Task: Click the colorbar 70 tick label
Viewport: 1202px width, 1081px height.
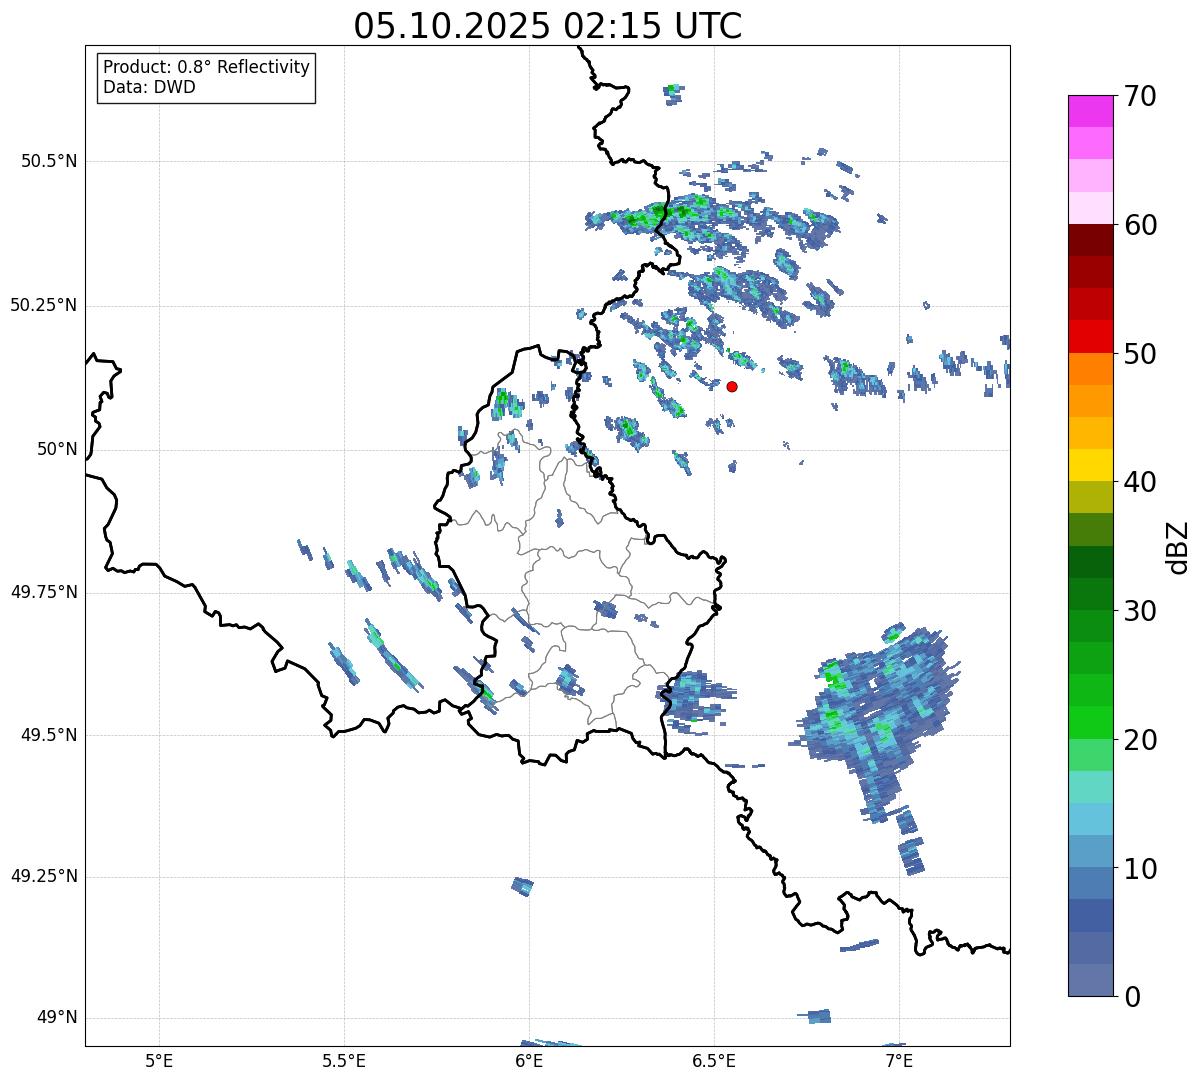Action: [x=1140, y=96]
